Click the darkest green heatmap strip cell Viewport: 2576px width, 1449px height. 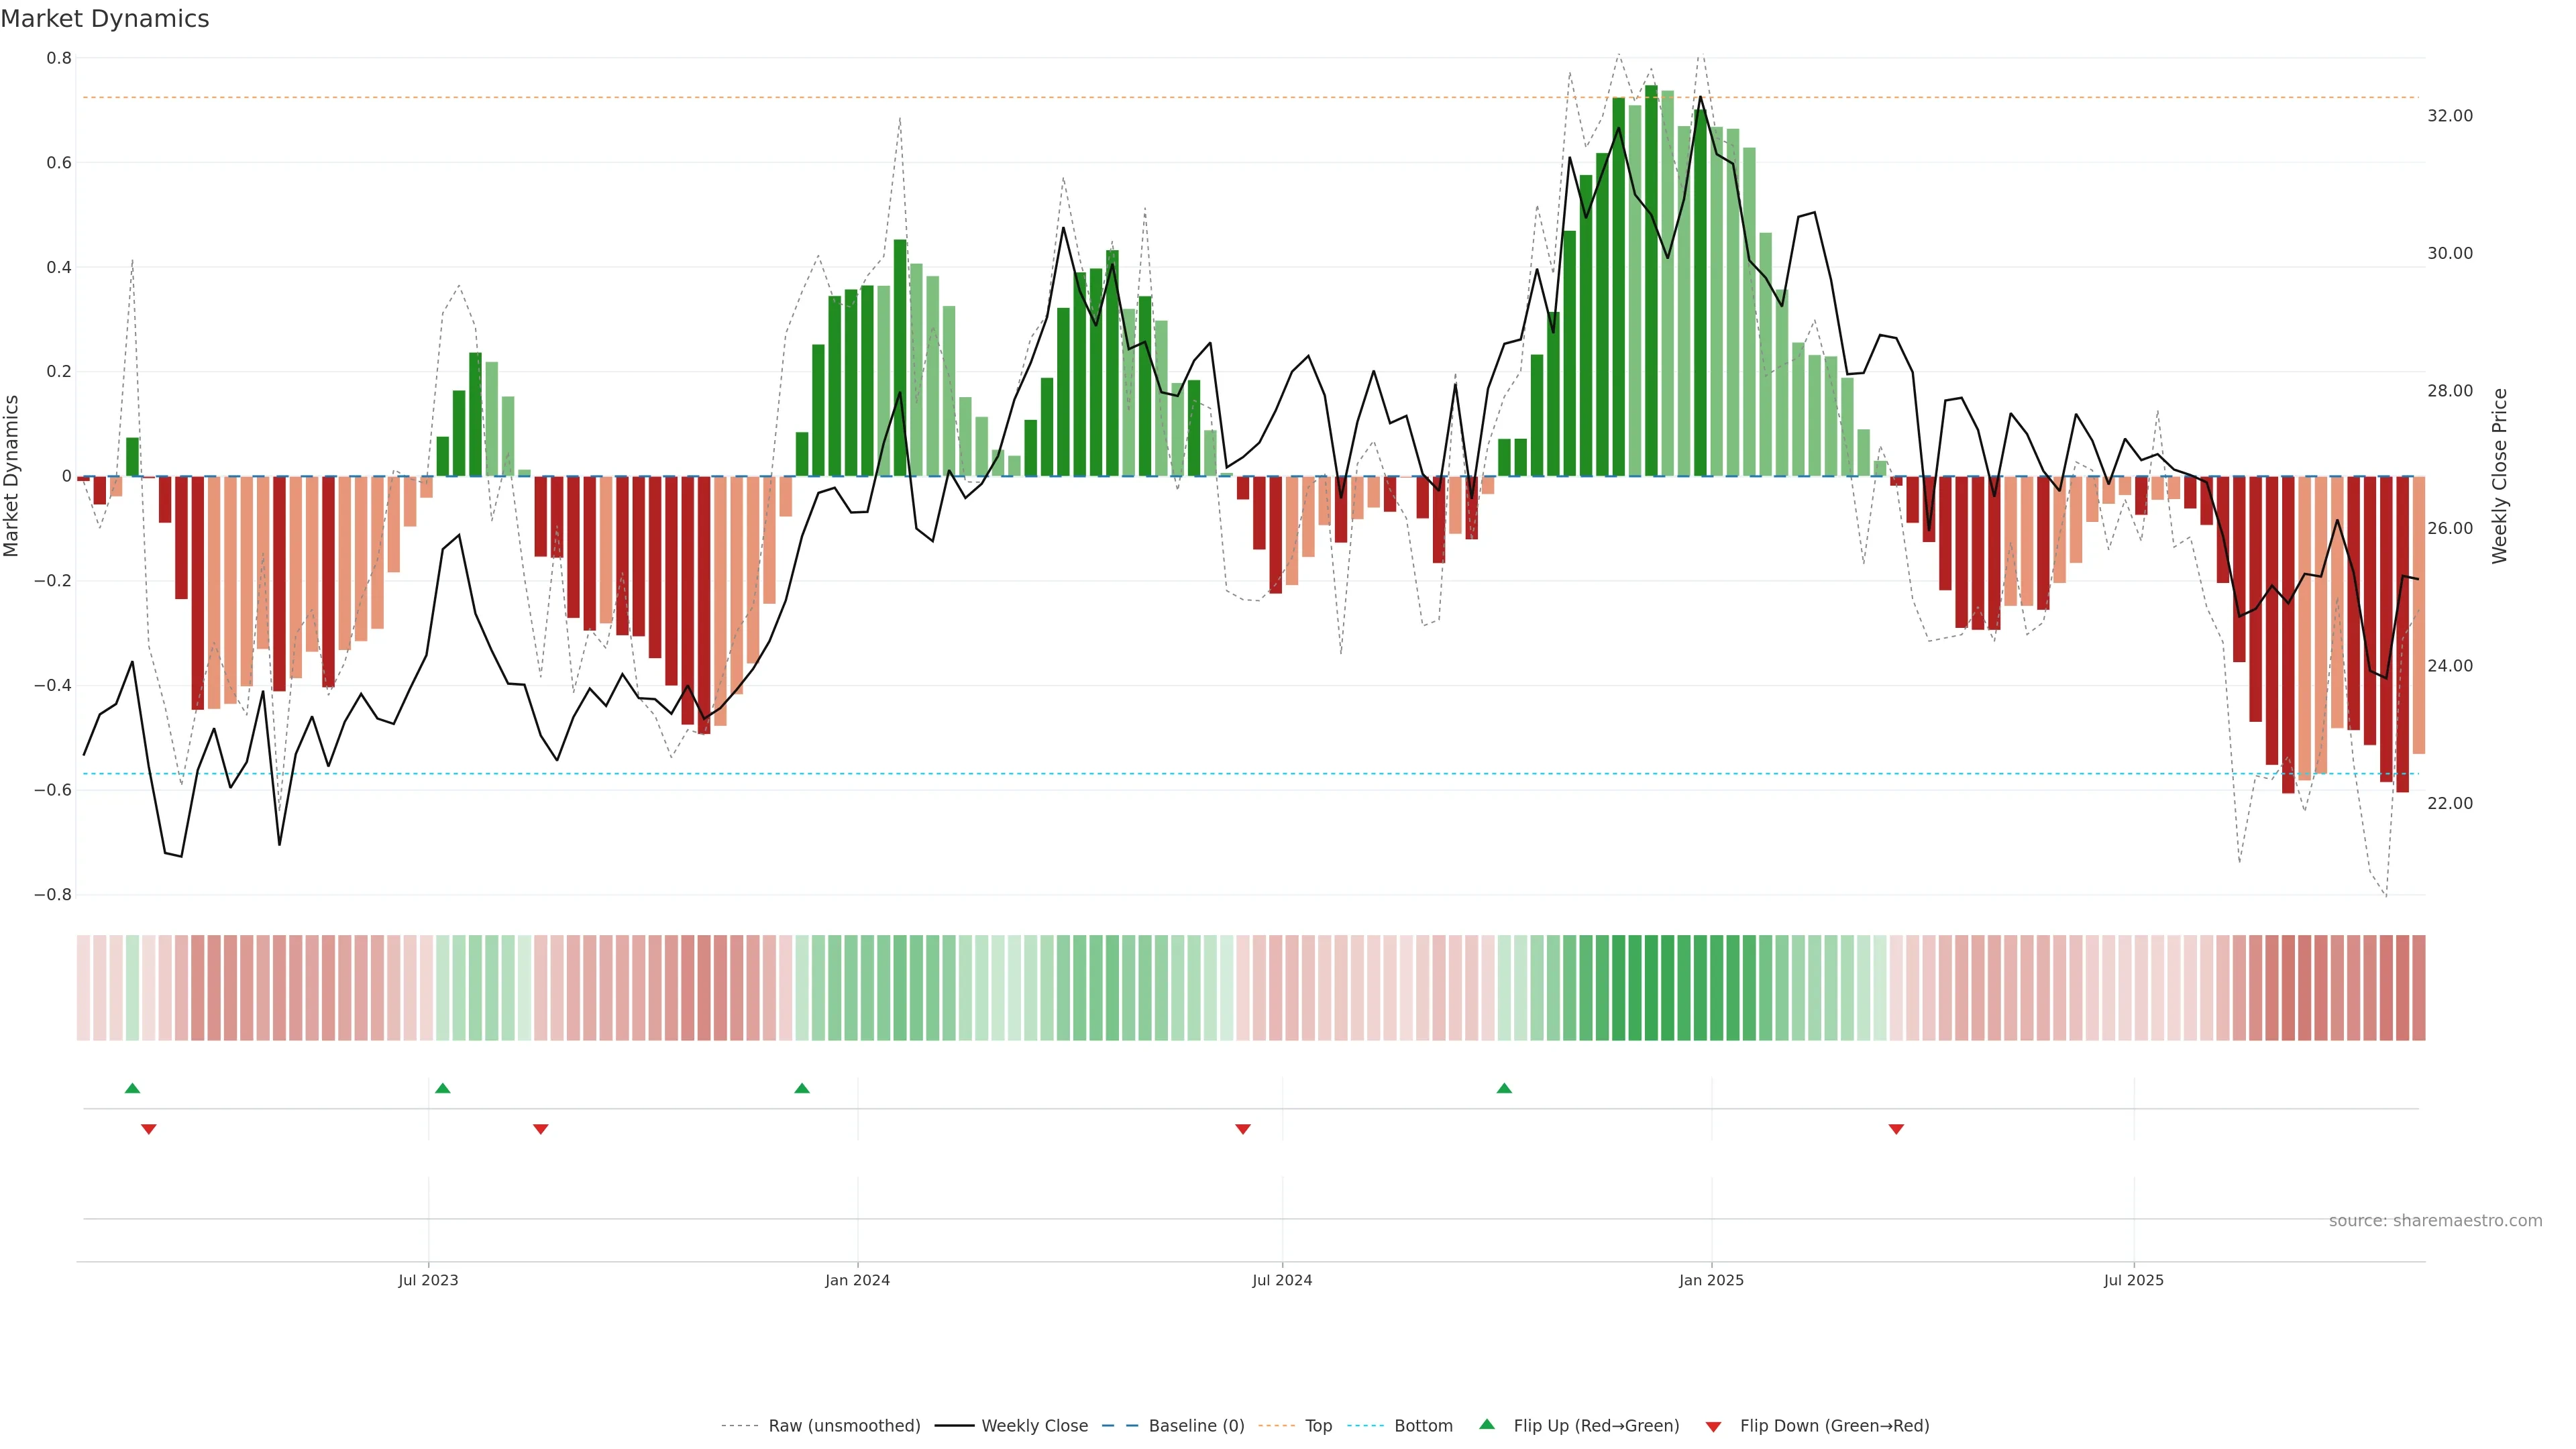(x=1651, y=988)
